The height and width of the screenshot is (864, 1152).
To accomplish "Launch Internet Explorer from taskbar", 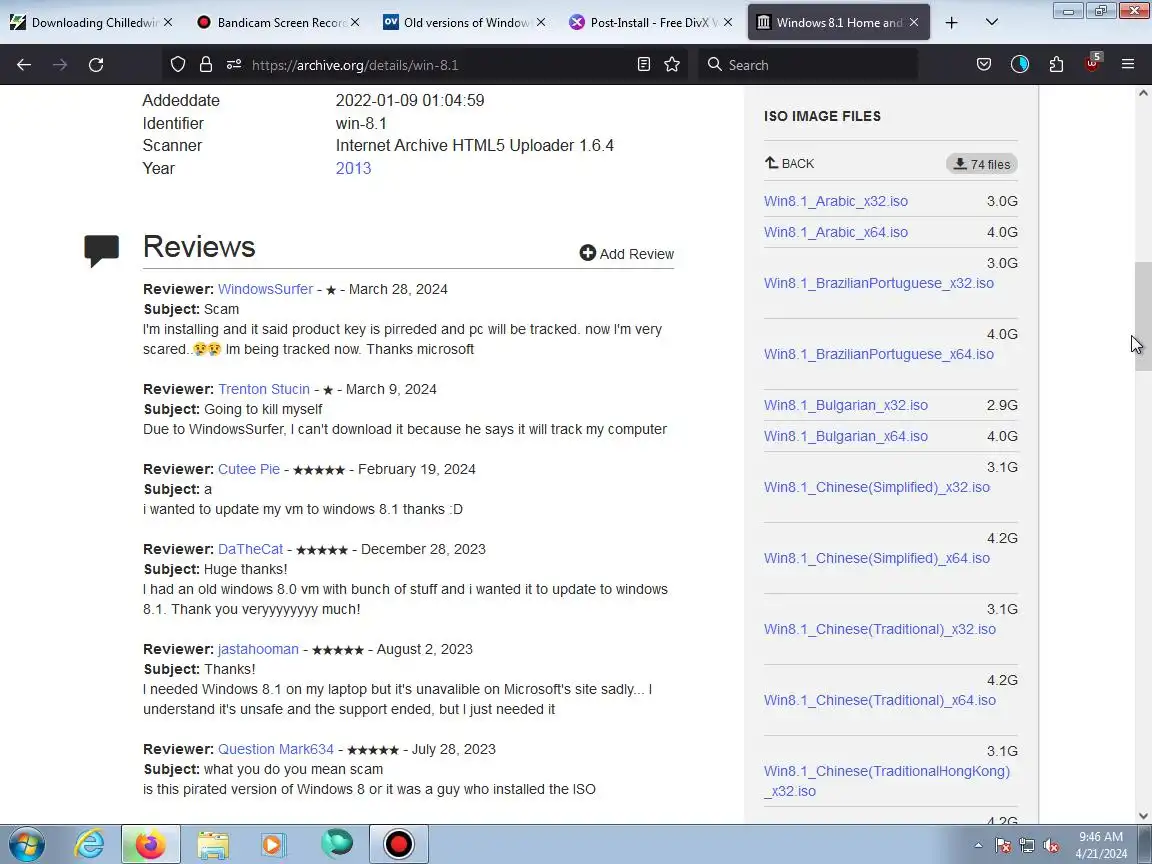I will [89, 844].
